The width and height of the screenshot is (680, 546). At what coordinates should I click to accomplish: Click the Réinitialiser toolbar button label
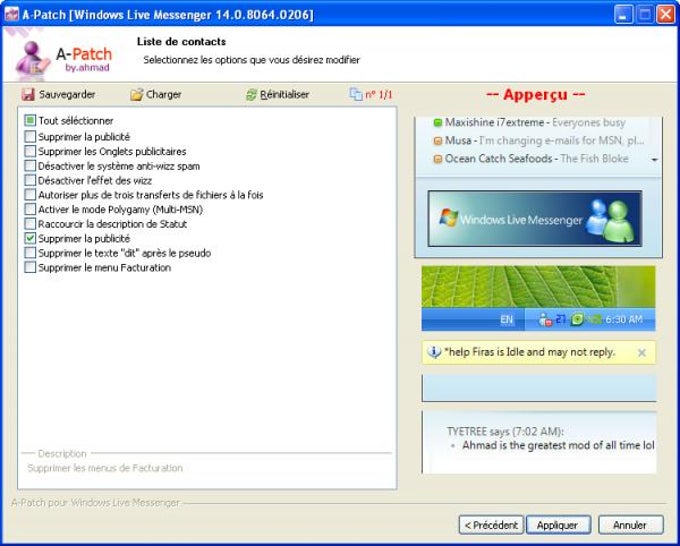284,94
